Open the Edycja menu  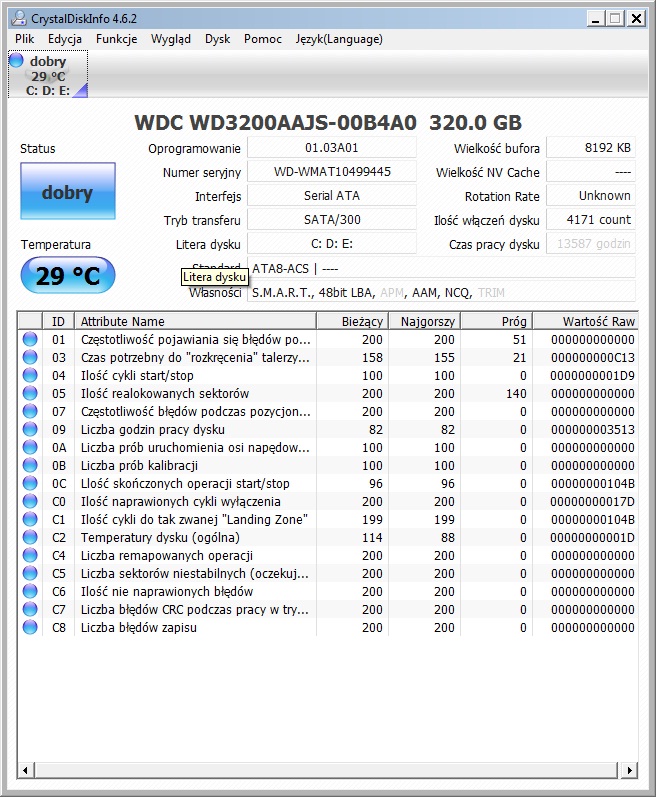(65, 39)
